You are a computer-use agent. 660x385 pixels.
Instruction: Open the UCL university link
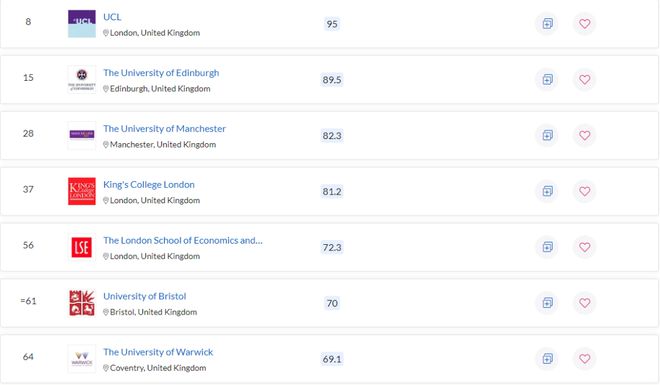112,17
